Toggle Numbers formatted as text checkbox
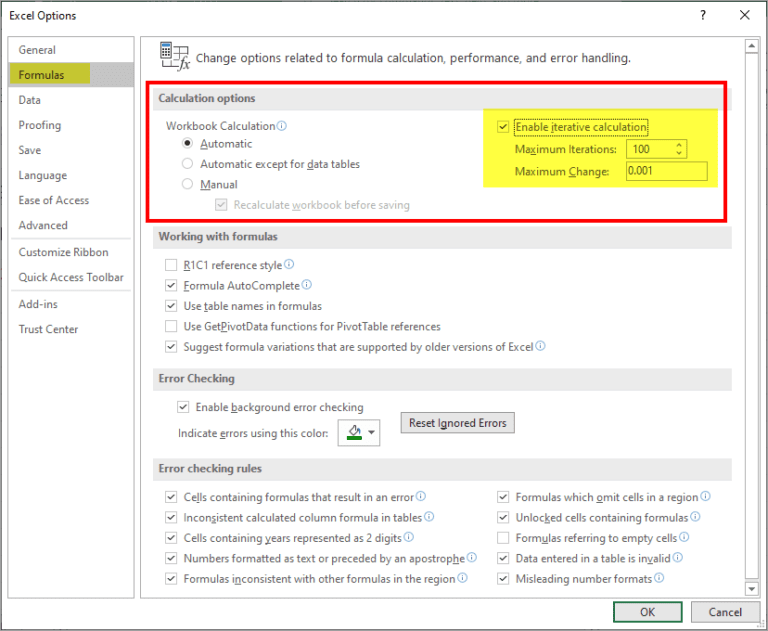The width and height of the screenshot is (768, 631). 171,558
